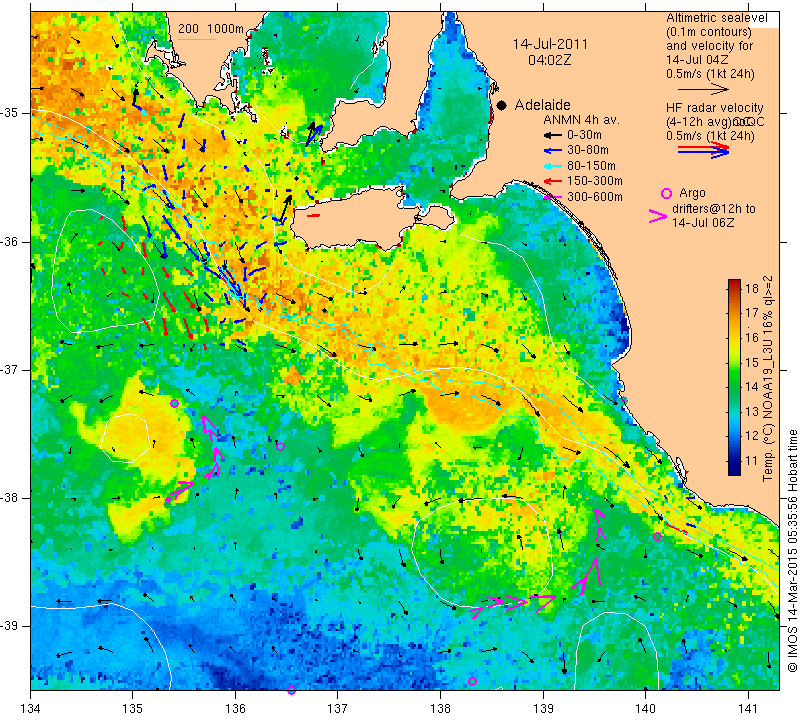Click the 0-30m depth label

pyautogui.click(x=584, y=136)
